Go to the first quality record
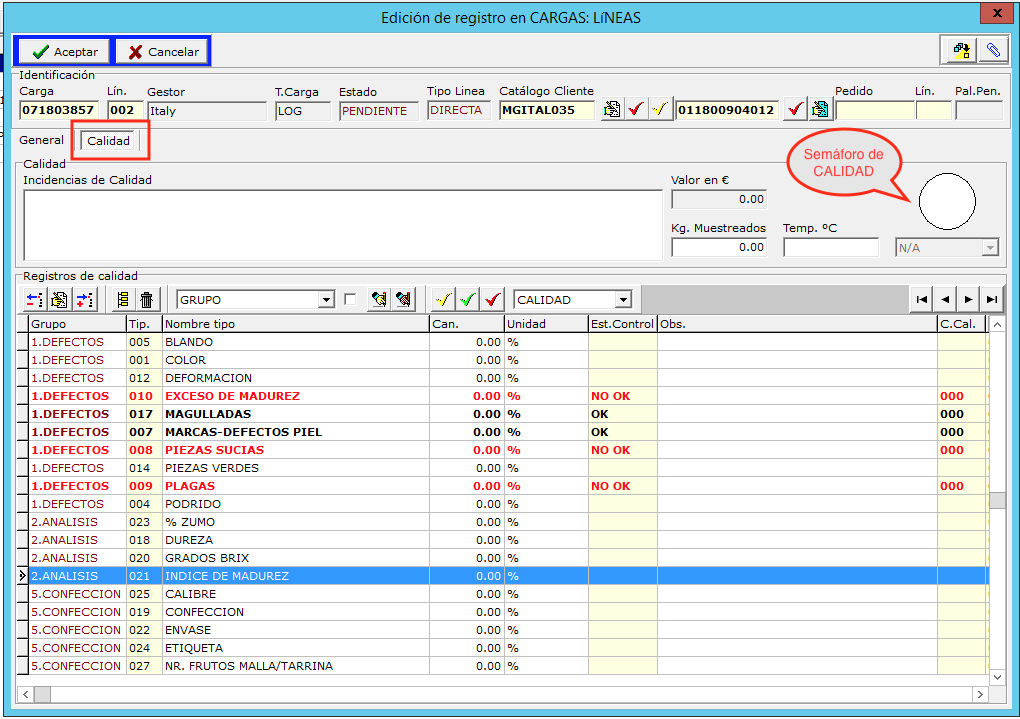 pos(920,299)
